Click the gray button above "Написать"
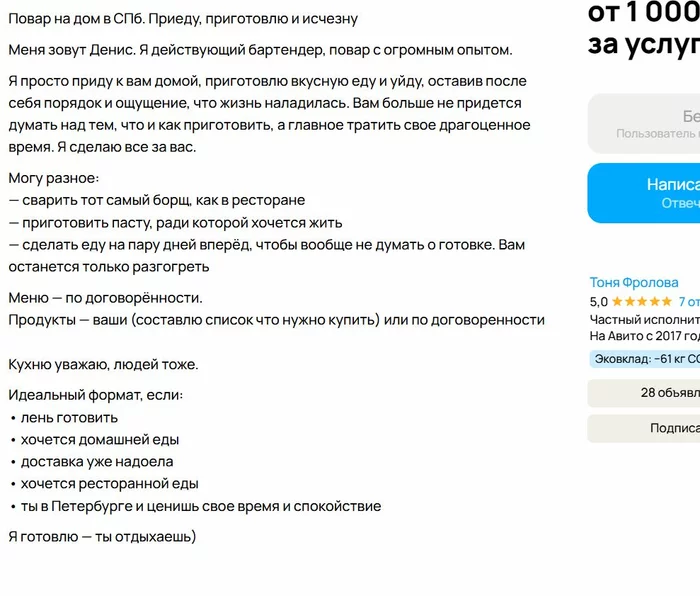Screen dimensions: 700x596 tap(660, 124)
